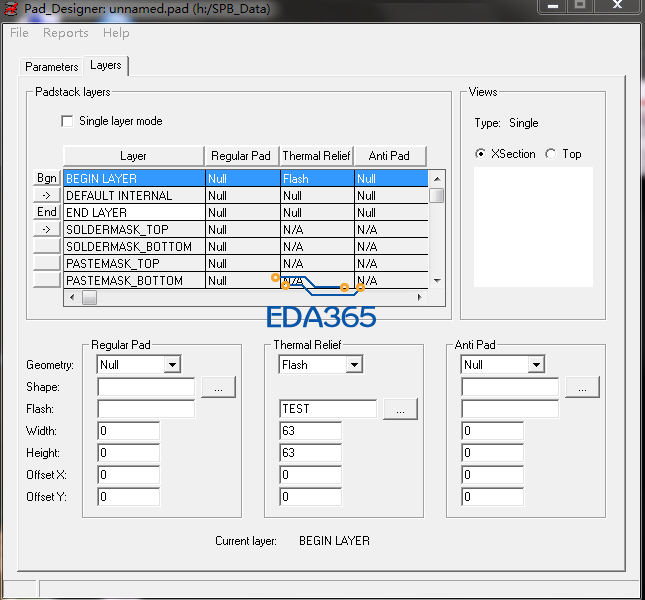Click blank row button beside SOLDERMASK_BOTTOM
The height and width of the screenshot is (600, 645).
47,246
